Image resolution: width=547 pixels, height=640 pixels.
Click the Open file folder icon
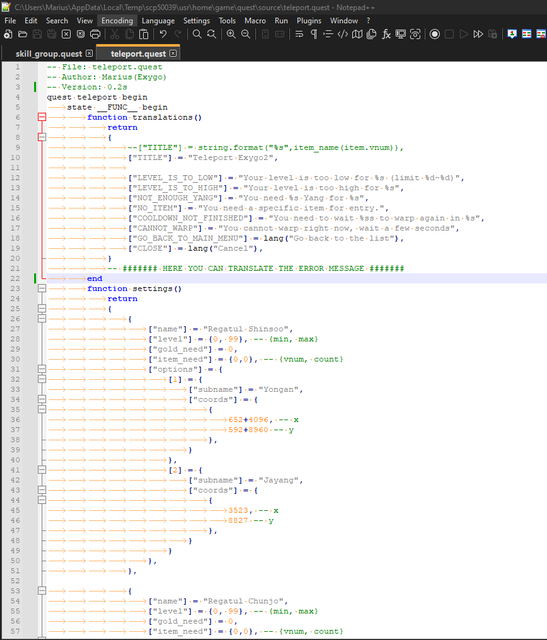22,34
